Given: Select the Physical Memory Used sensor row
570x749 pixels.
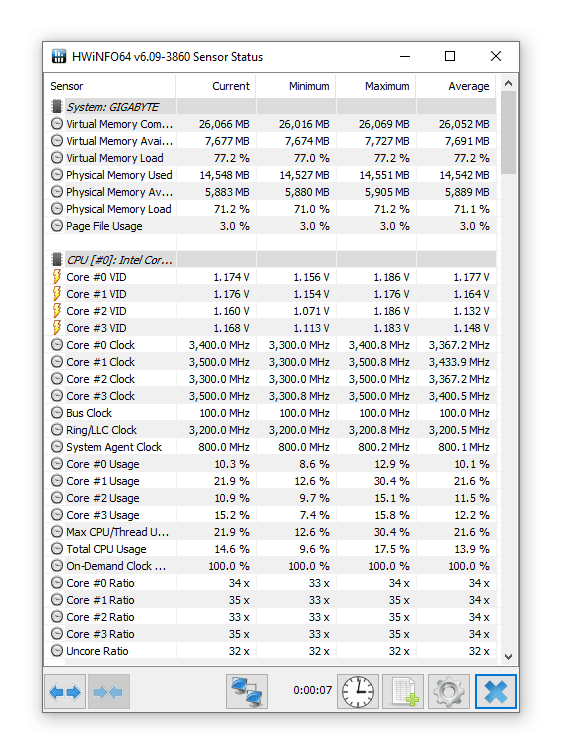Looking at the screenshot, I should coord(270,175).
